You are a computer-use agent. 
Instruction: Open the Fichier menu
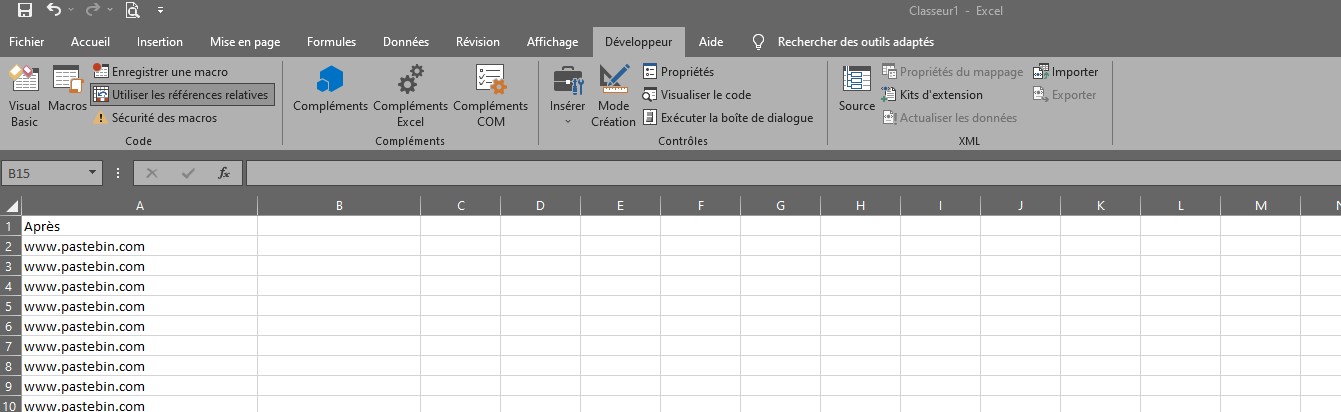26,42
